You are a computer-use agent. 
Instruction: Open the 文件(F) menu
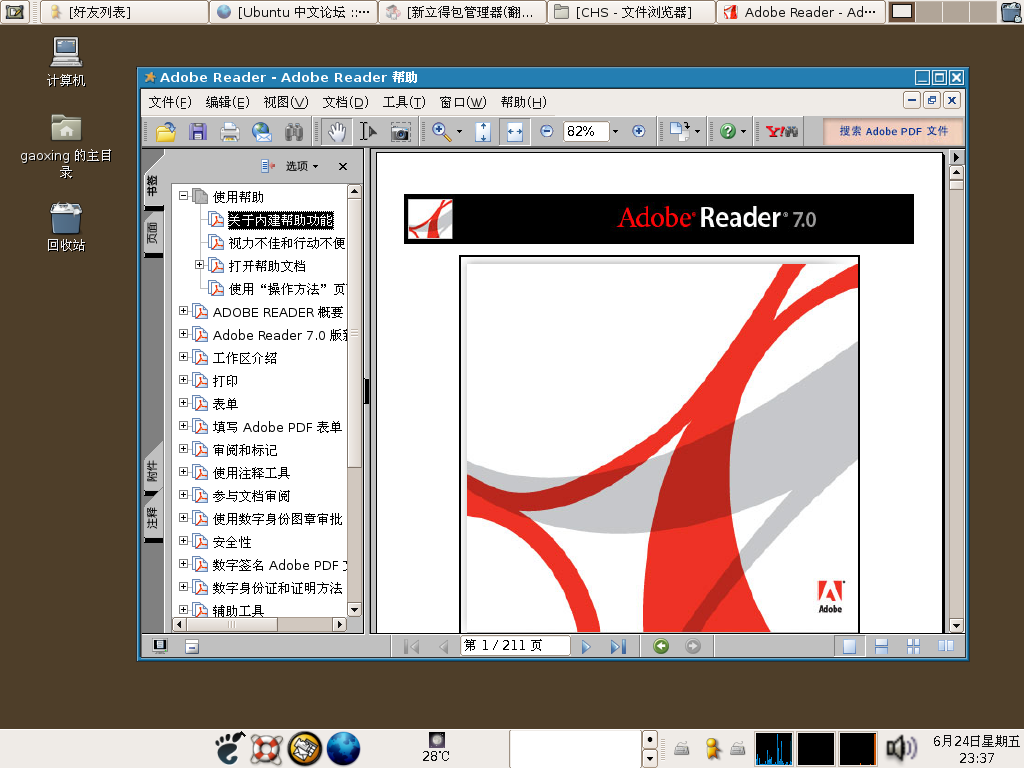pyautogui.click(x=170, y=103)
